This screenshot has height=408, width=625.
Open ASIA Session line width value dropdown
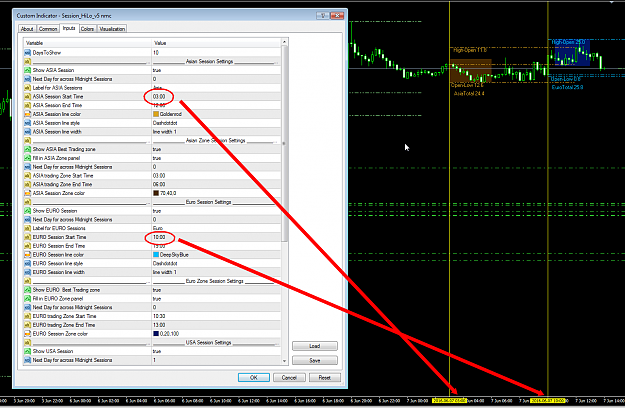[x=216, y=131]
